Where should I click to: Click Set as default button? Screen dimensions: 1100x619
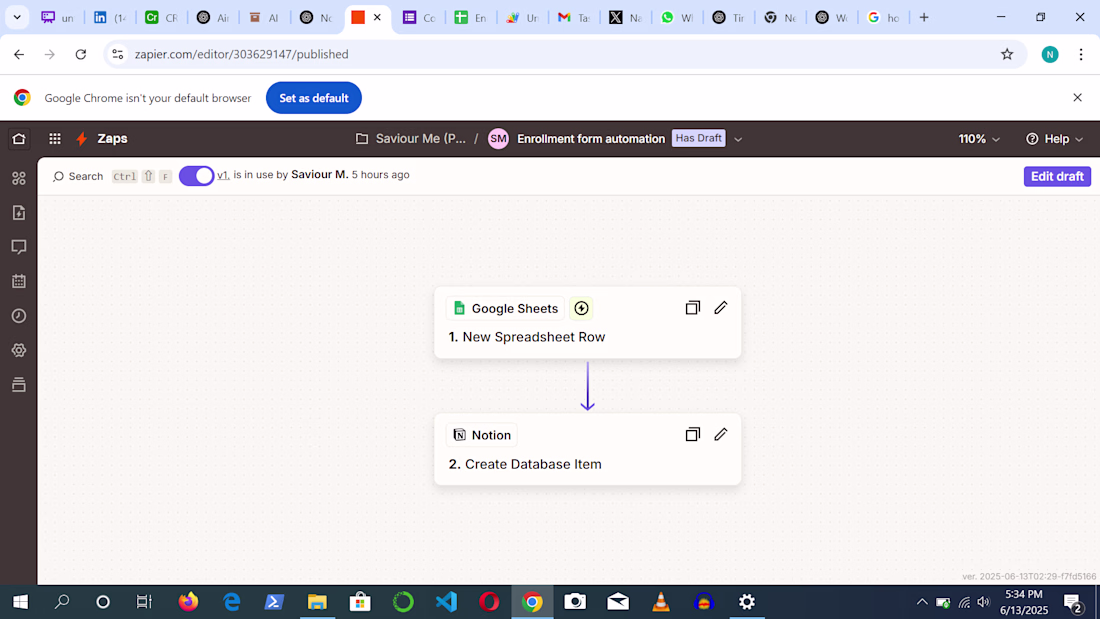(x=314, y=98)
